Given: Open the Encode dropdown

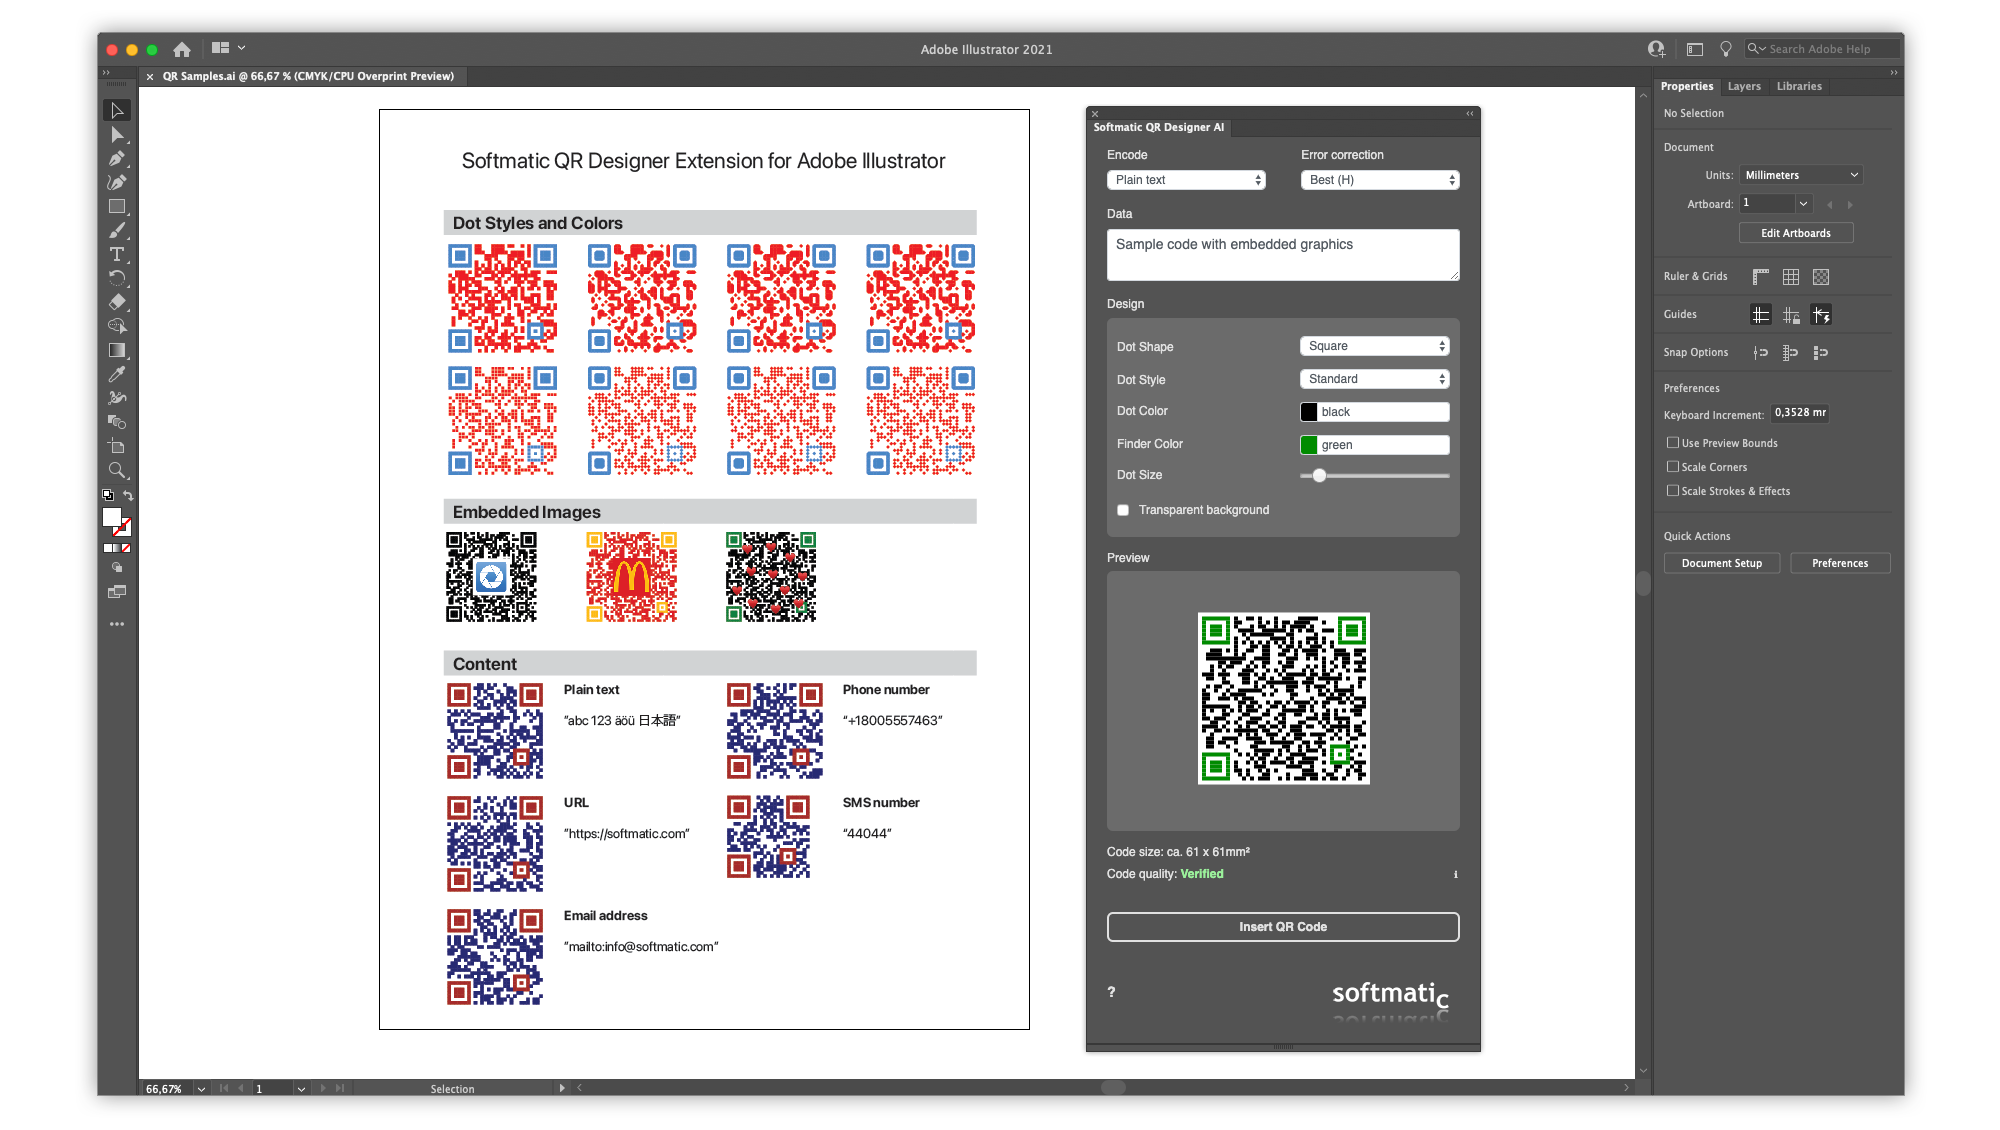Looking at the screenshot, I should (1186, 180).
